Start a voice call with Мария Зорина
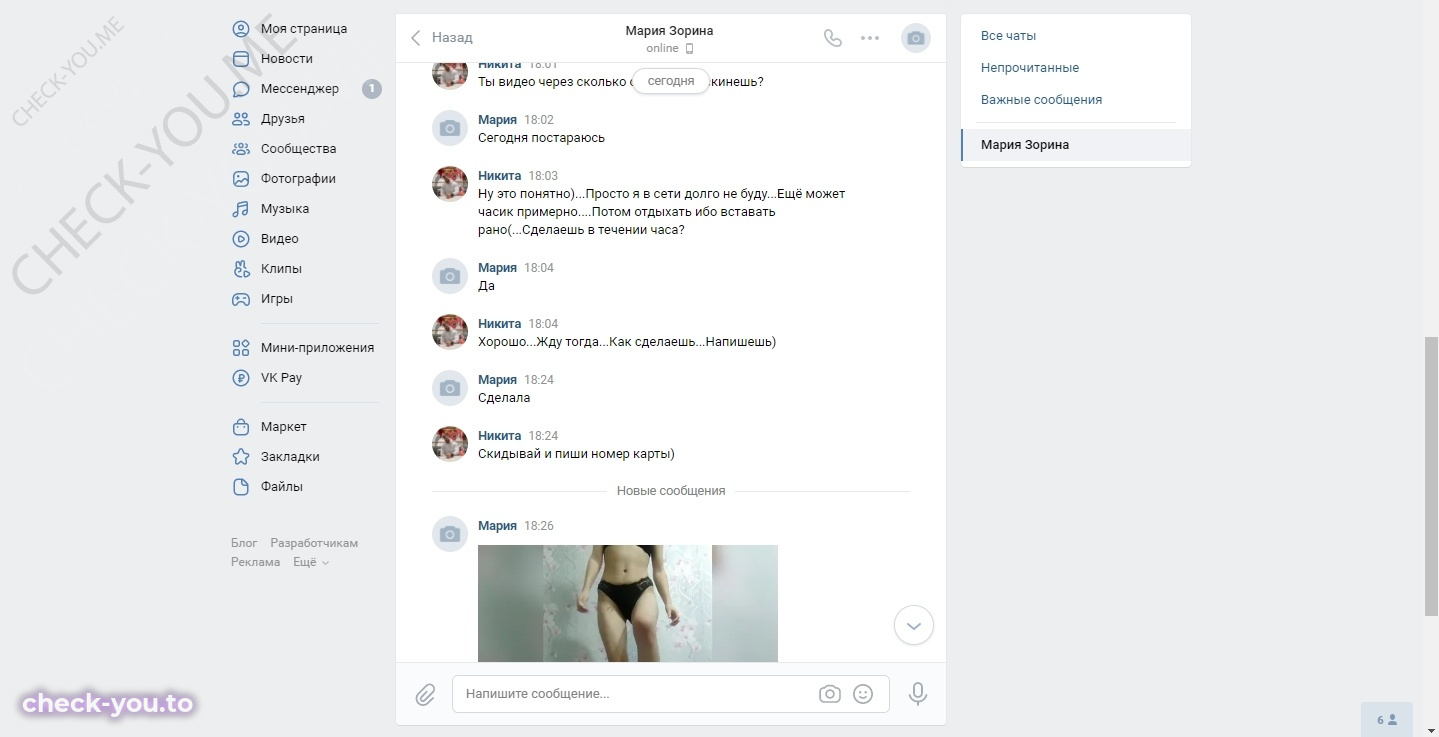 coord(833,38)
